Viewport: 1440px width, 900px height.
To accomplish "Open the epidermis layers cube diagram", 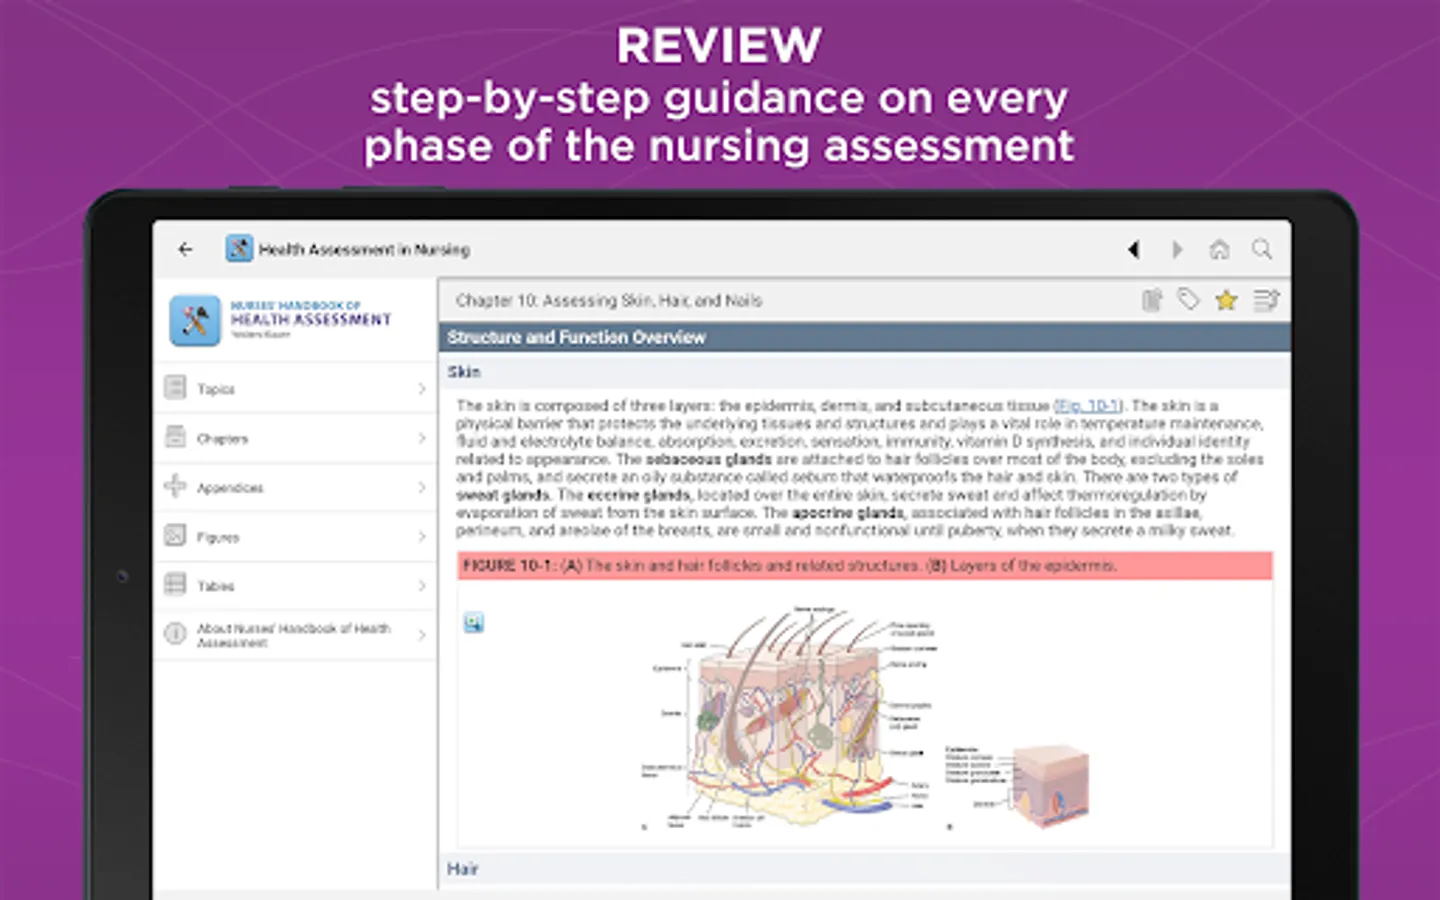I will [1020, 788].
